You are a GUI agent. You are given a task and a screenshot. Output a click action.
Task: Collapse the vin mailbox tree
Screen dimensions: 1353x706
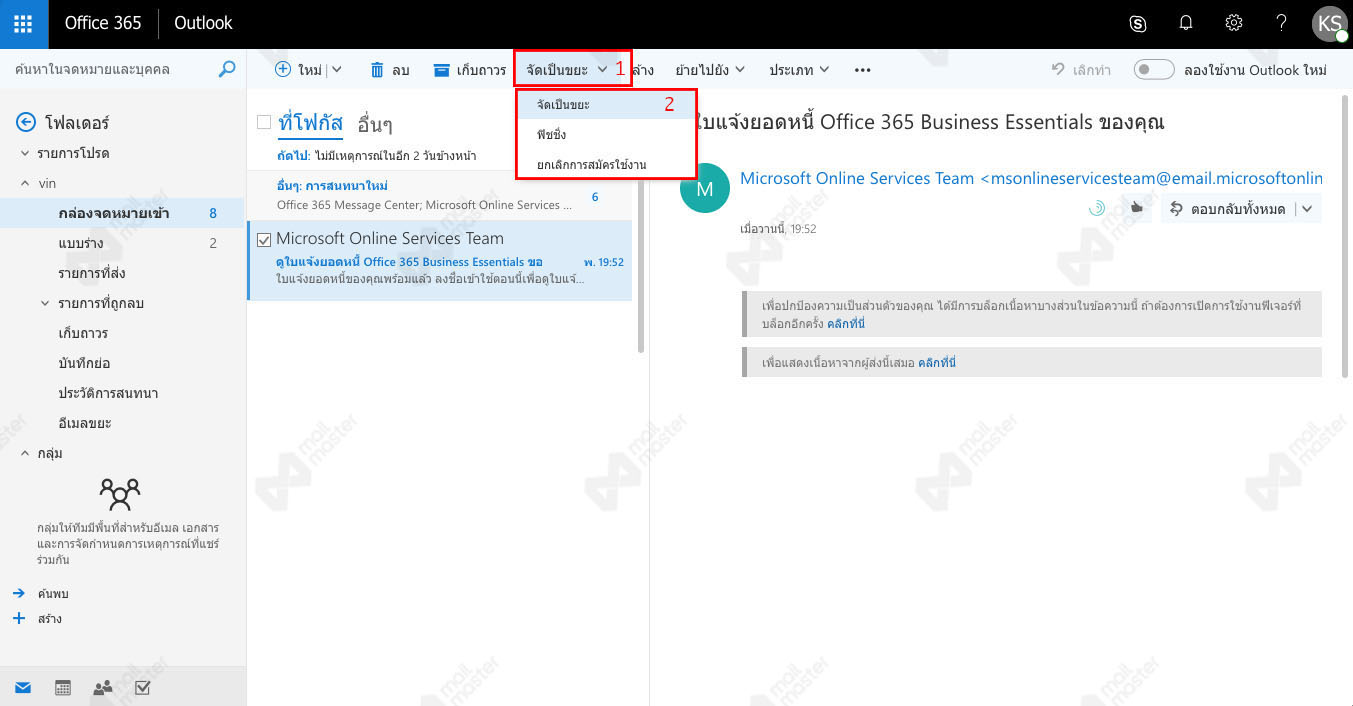pyautogui.click(x=25, y=183)
